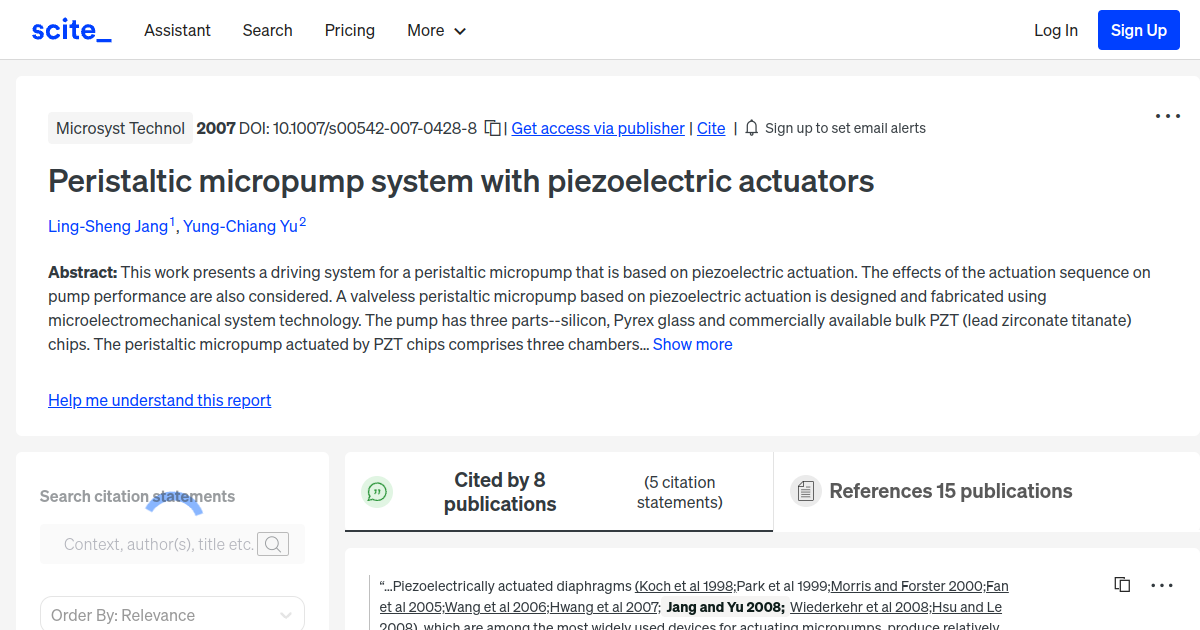Click the bell icon for email alerts
Screen dimensions: 1200x630
pos(750,128)
